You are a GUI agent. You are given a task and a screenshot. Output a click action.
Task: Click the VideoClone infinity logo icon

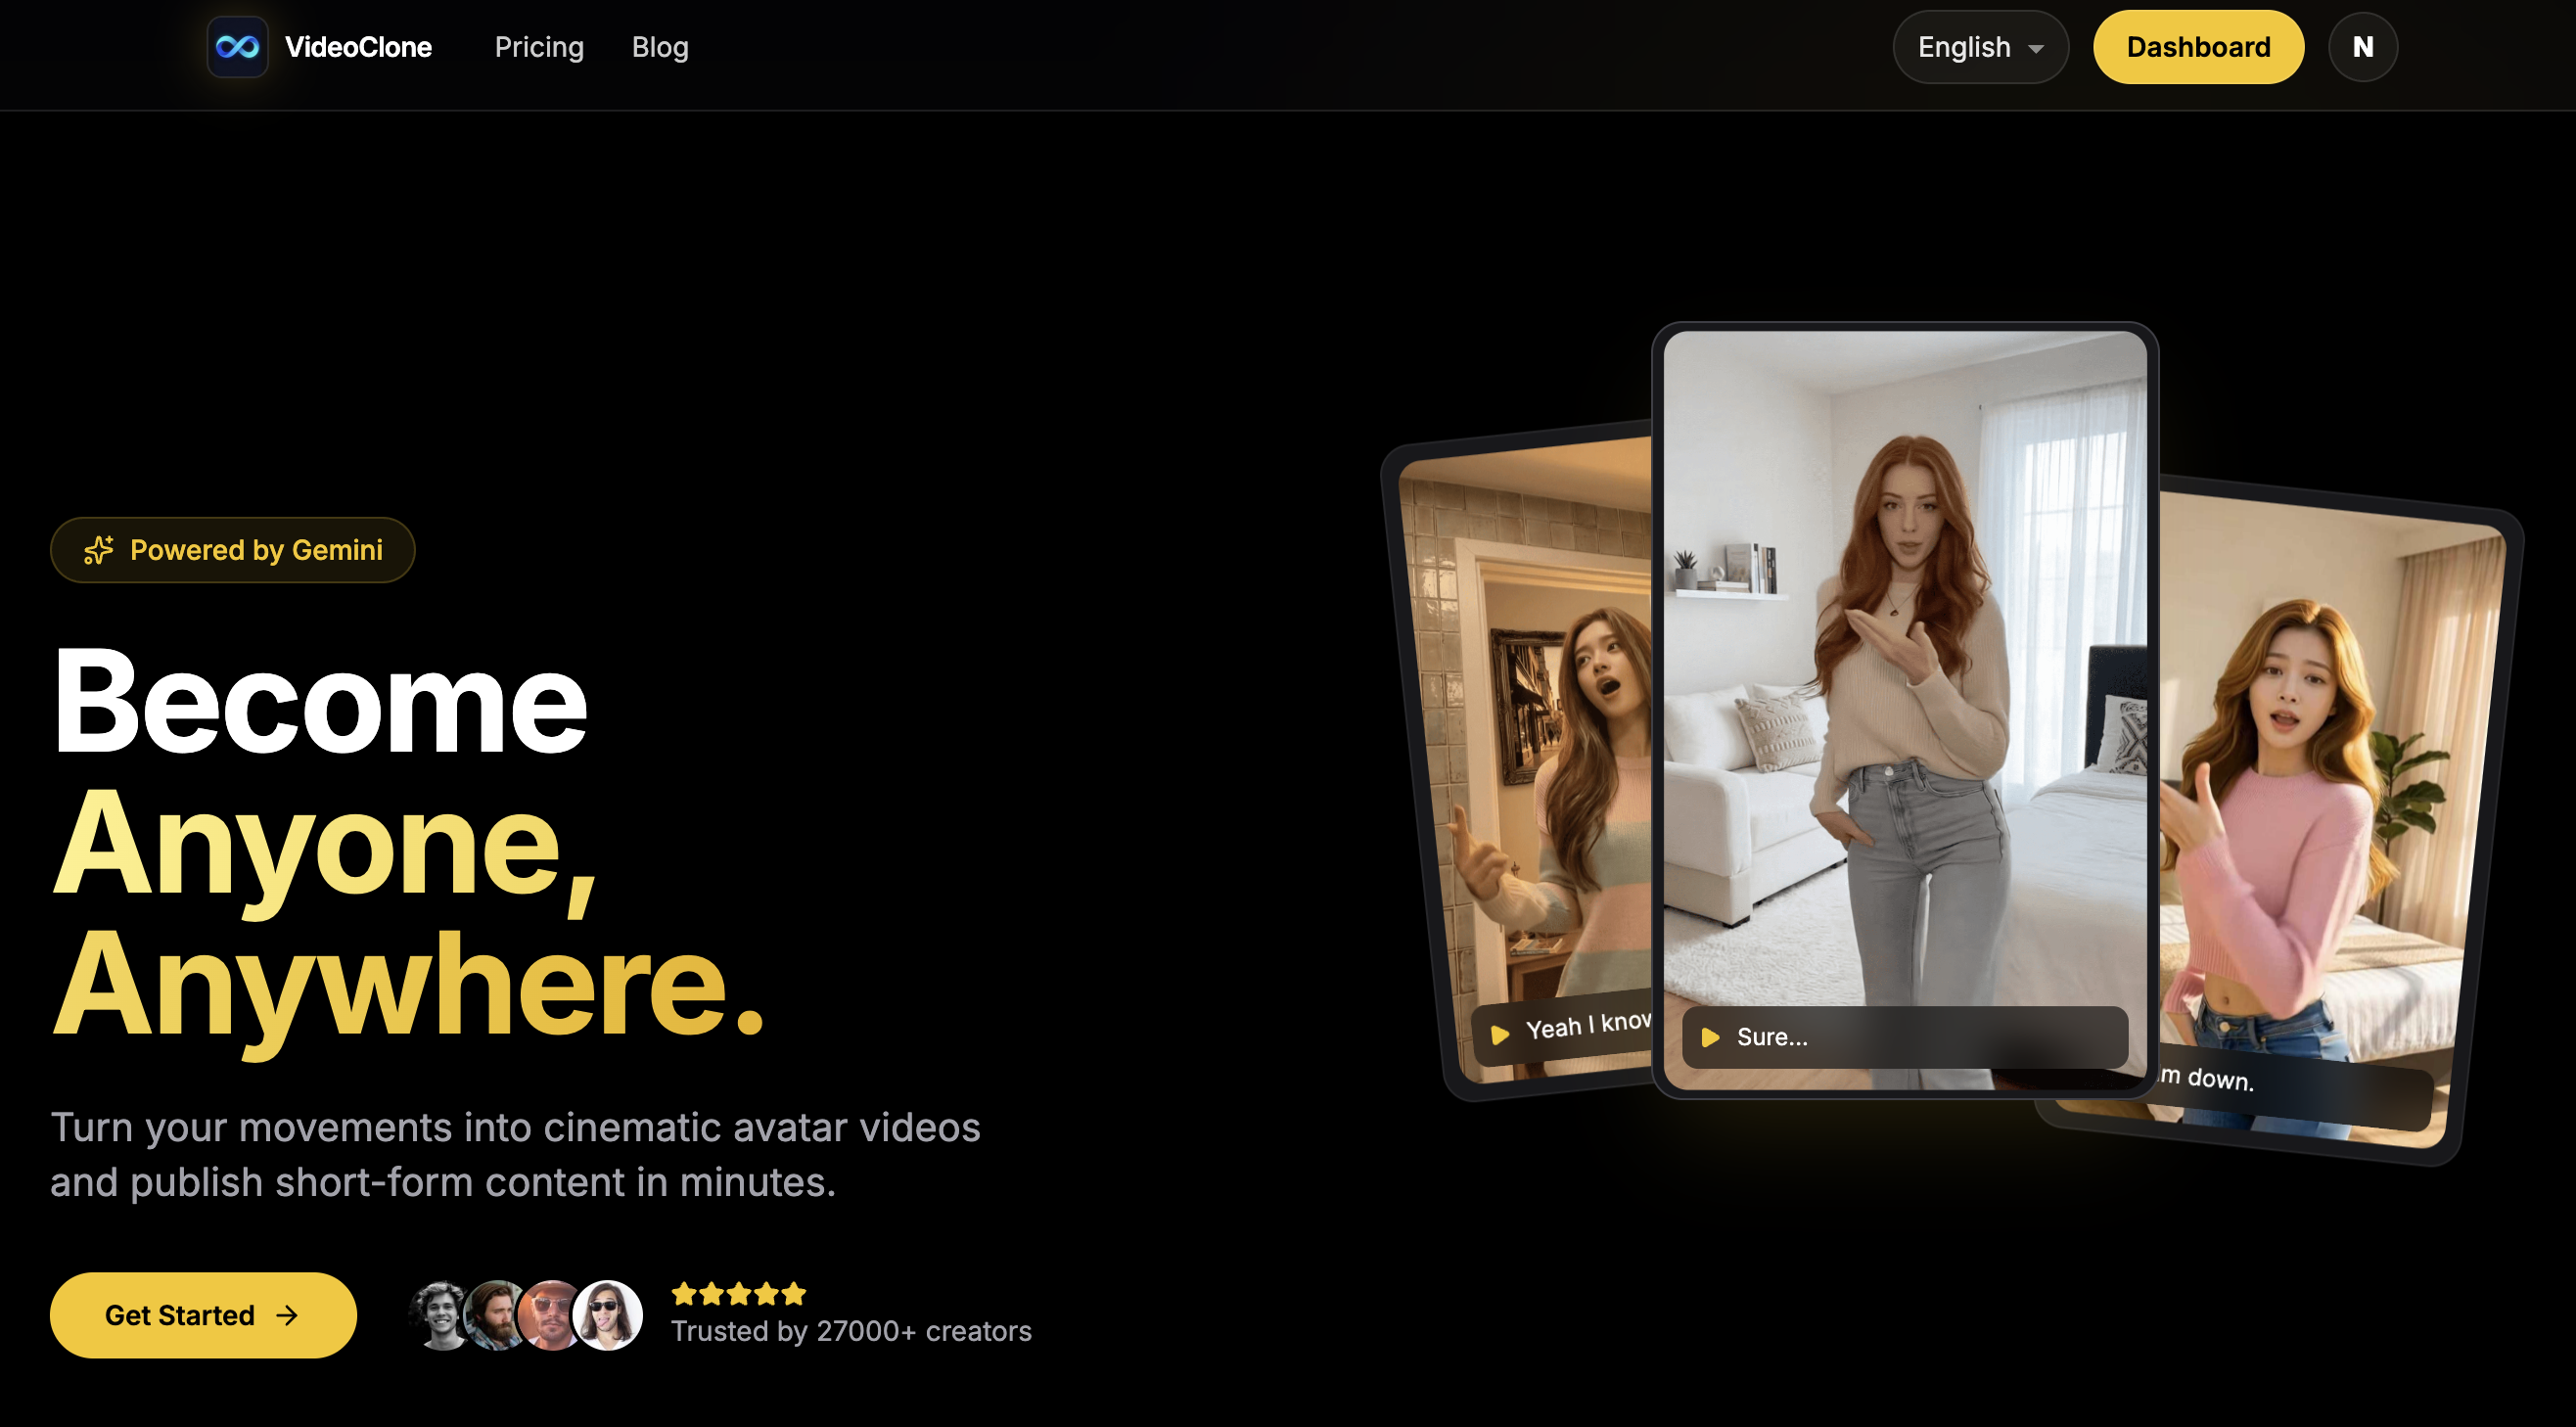pos(238,46)
